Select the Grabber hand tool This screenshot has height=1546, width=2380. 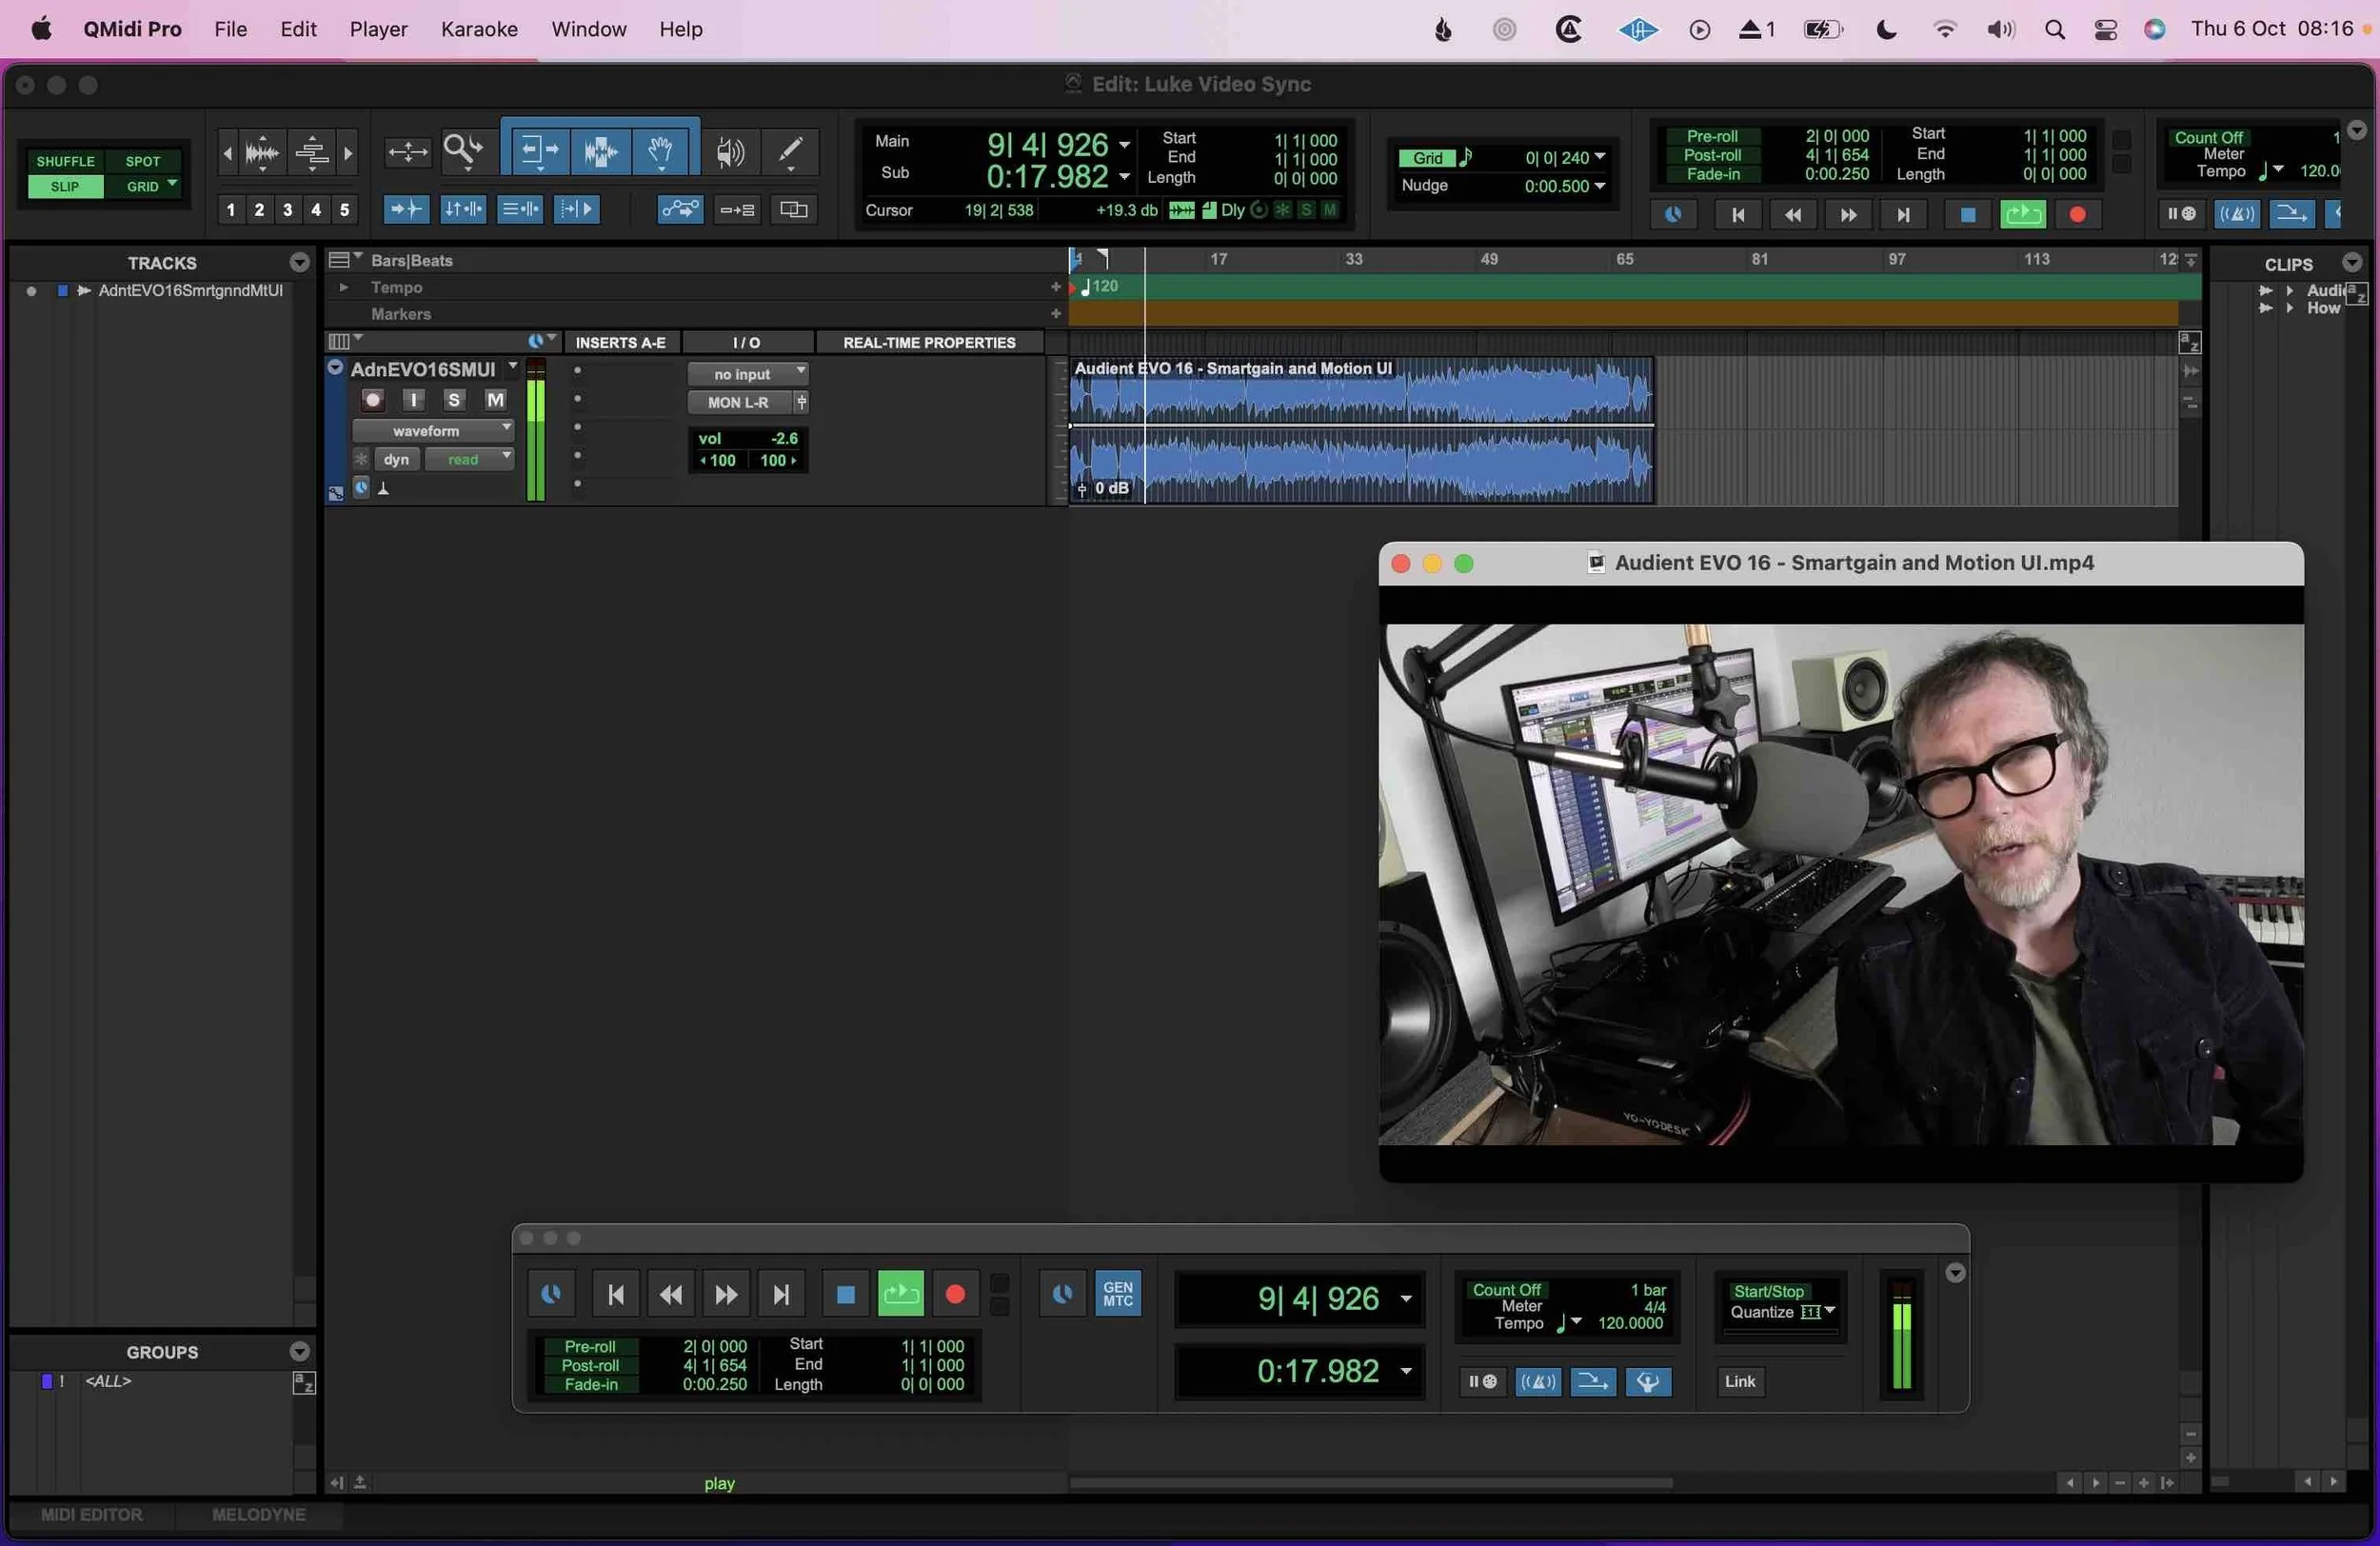[x=661, y=150]
